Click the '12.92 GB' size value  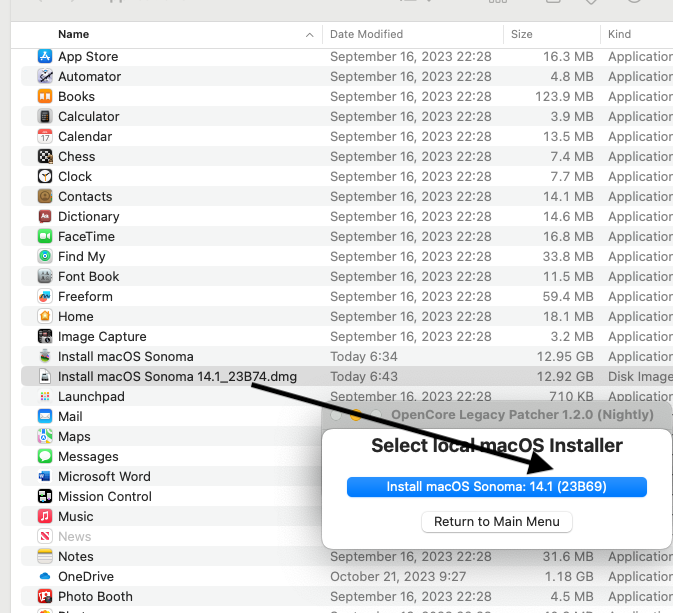(565, 376)
